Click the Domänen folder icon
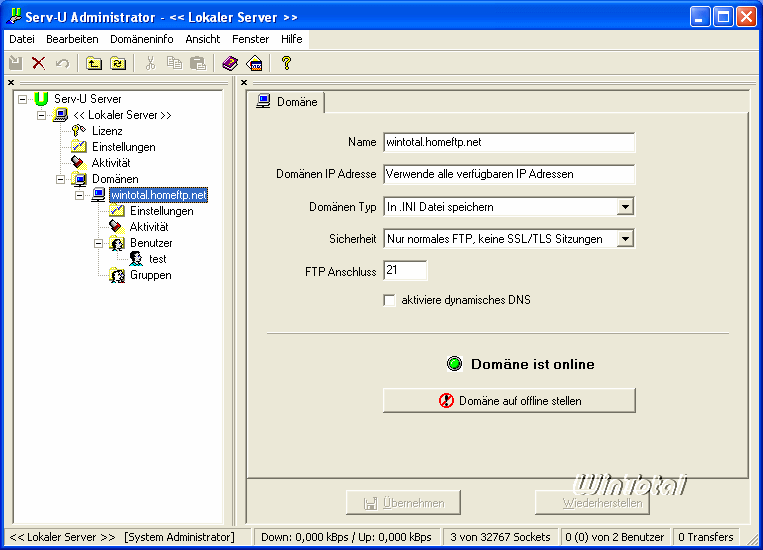 [79, 179]
